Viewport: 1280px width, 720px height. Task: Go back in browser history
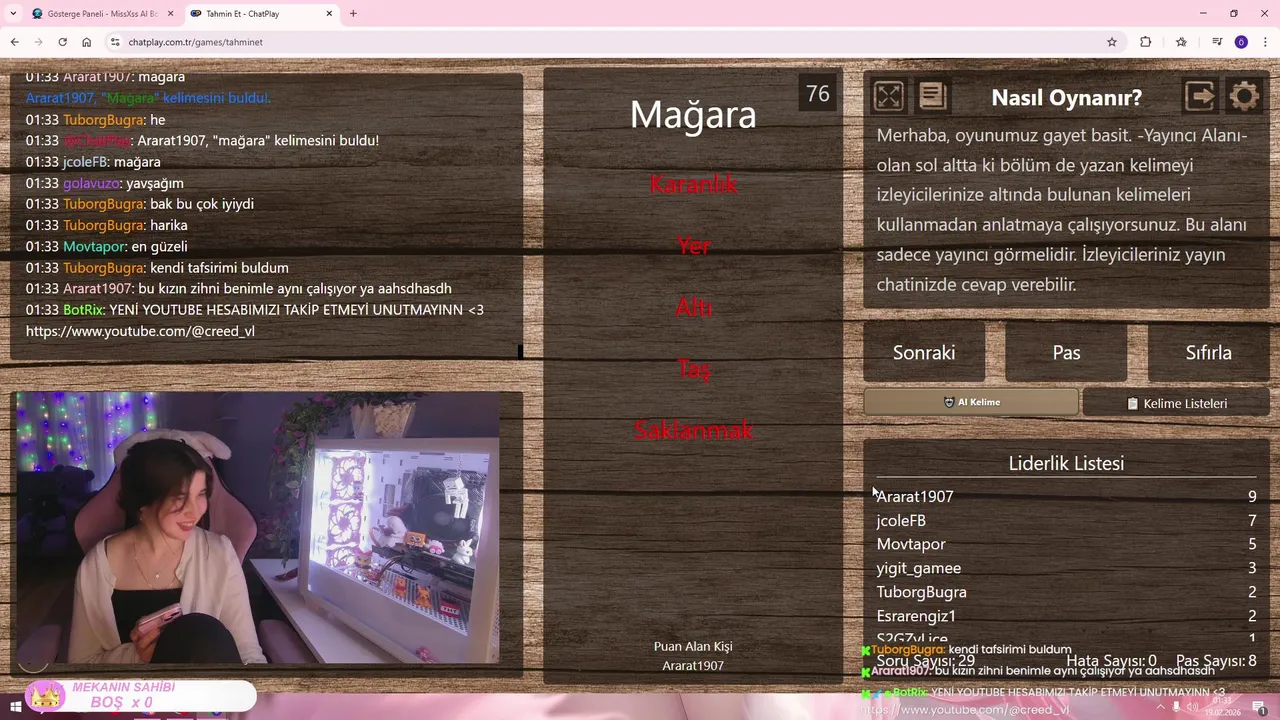[x=14, y=42]
